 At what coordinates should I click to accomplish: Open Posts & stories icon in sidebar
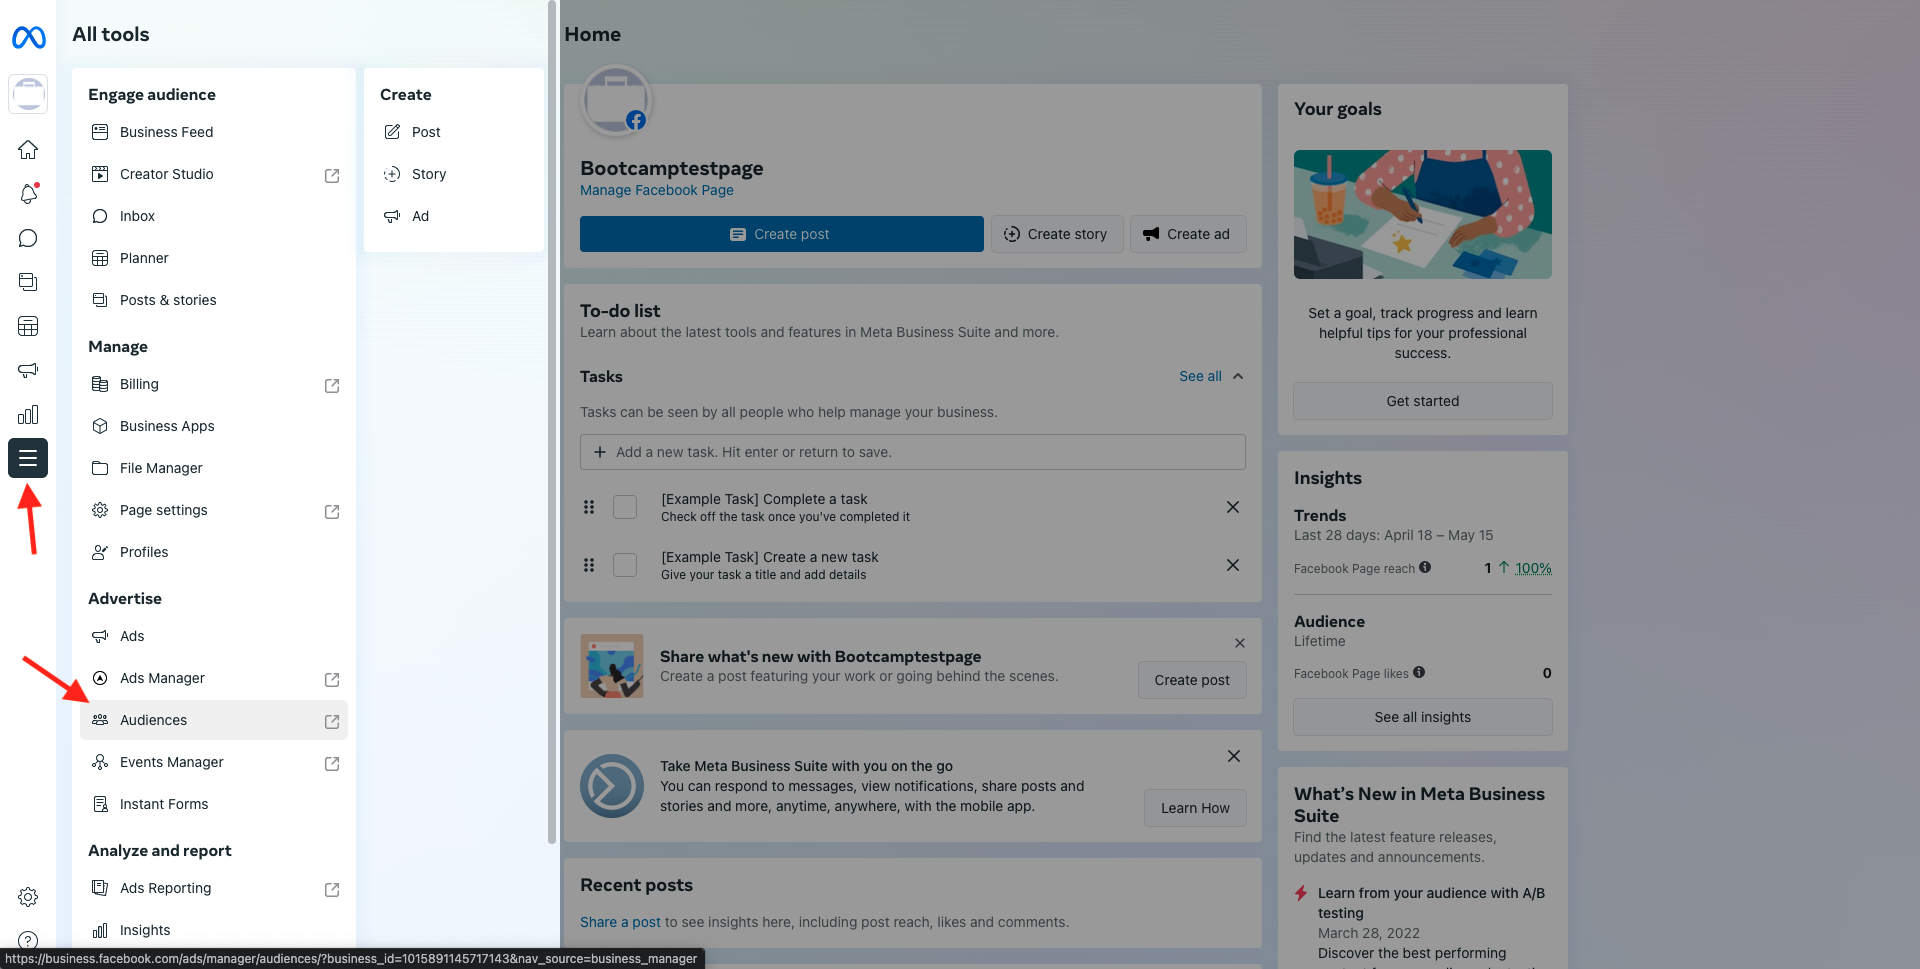point(28,282)
